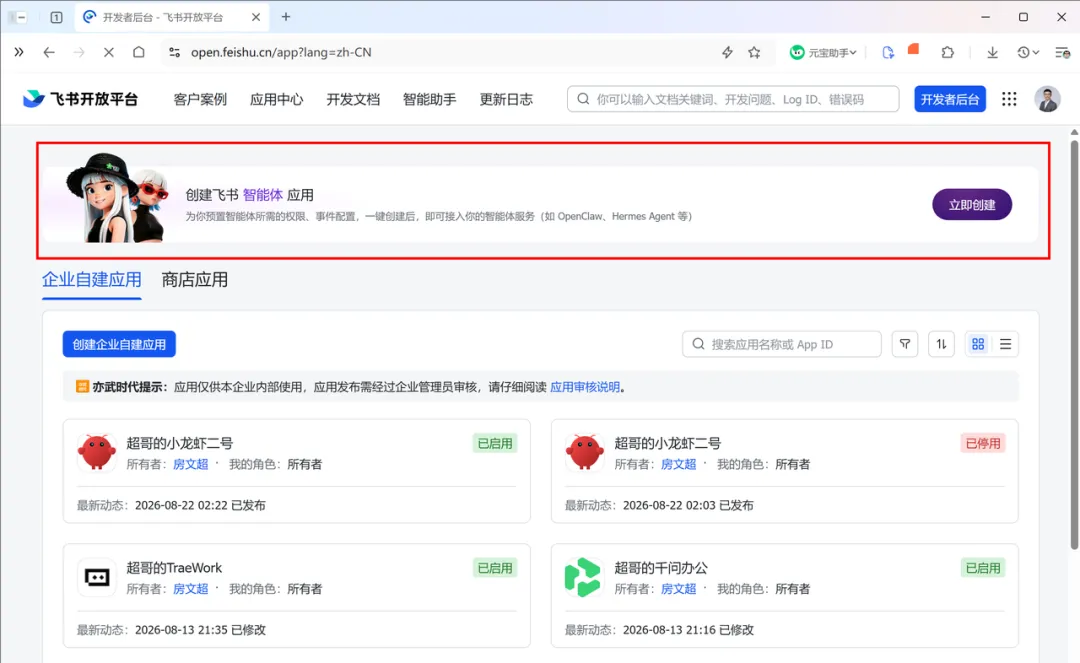The width and height of the screenshot is (1080, 663).
Task: Open the 开发文档 menu item
Action: click(x=353, y=99)
